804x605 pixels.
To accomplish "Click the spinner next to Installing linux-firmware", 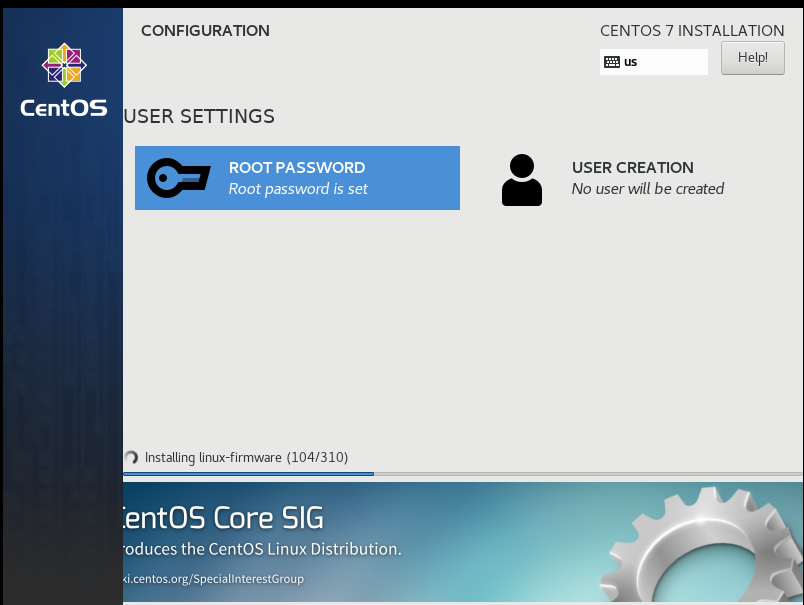I will 131,457.
